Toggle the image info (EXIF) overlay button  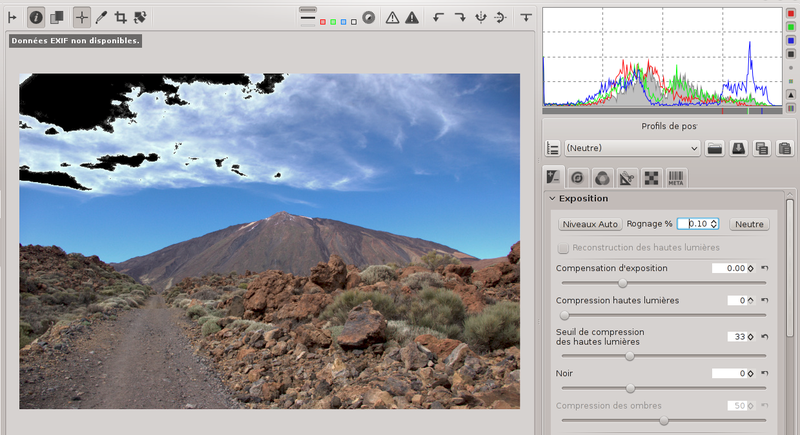point(36,17)
